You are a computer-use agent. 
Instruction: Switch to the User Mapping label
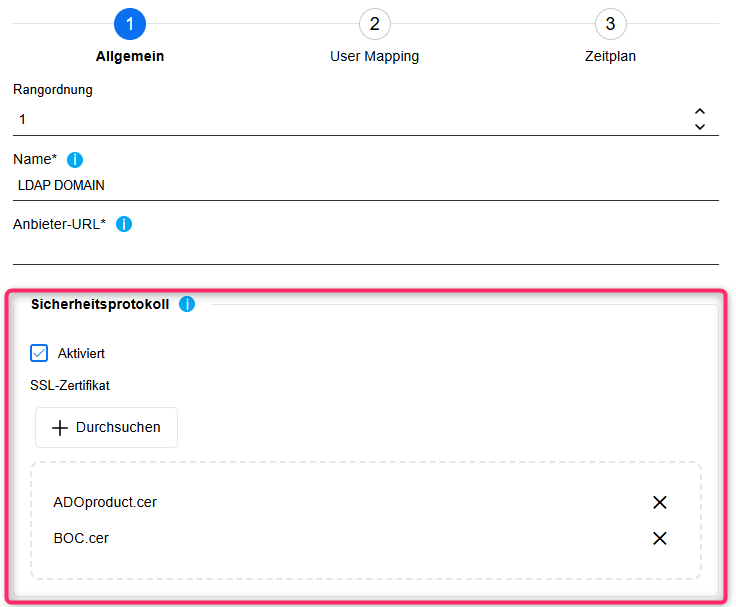coord(374,56)
